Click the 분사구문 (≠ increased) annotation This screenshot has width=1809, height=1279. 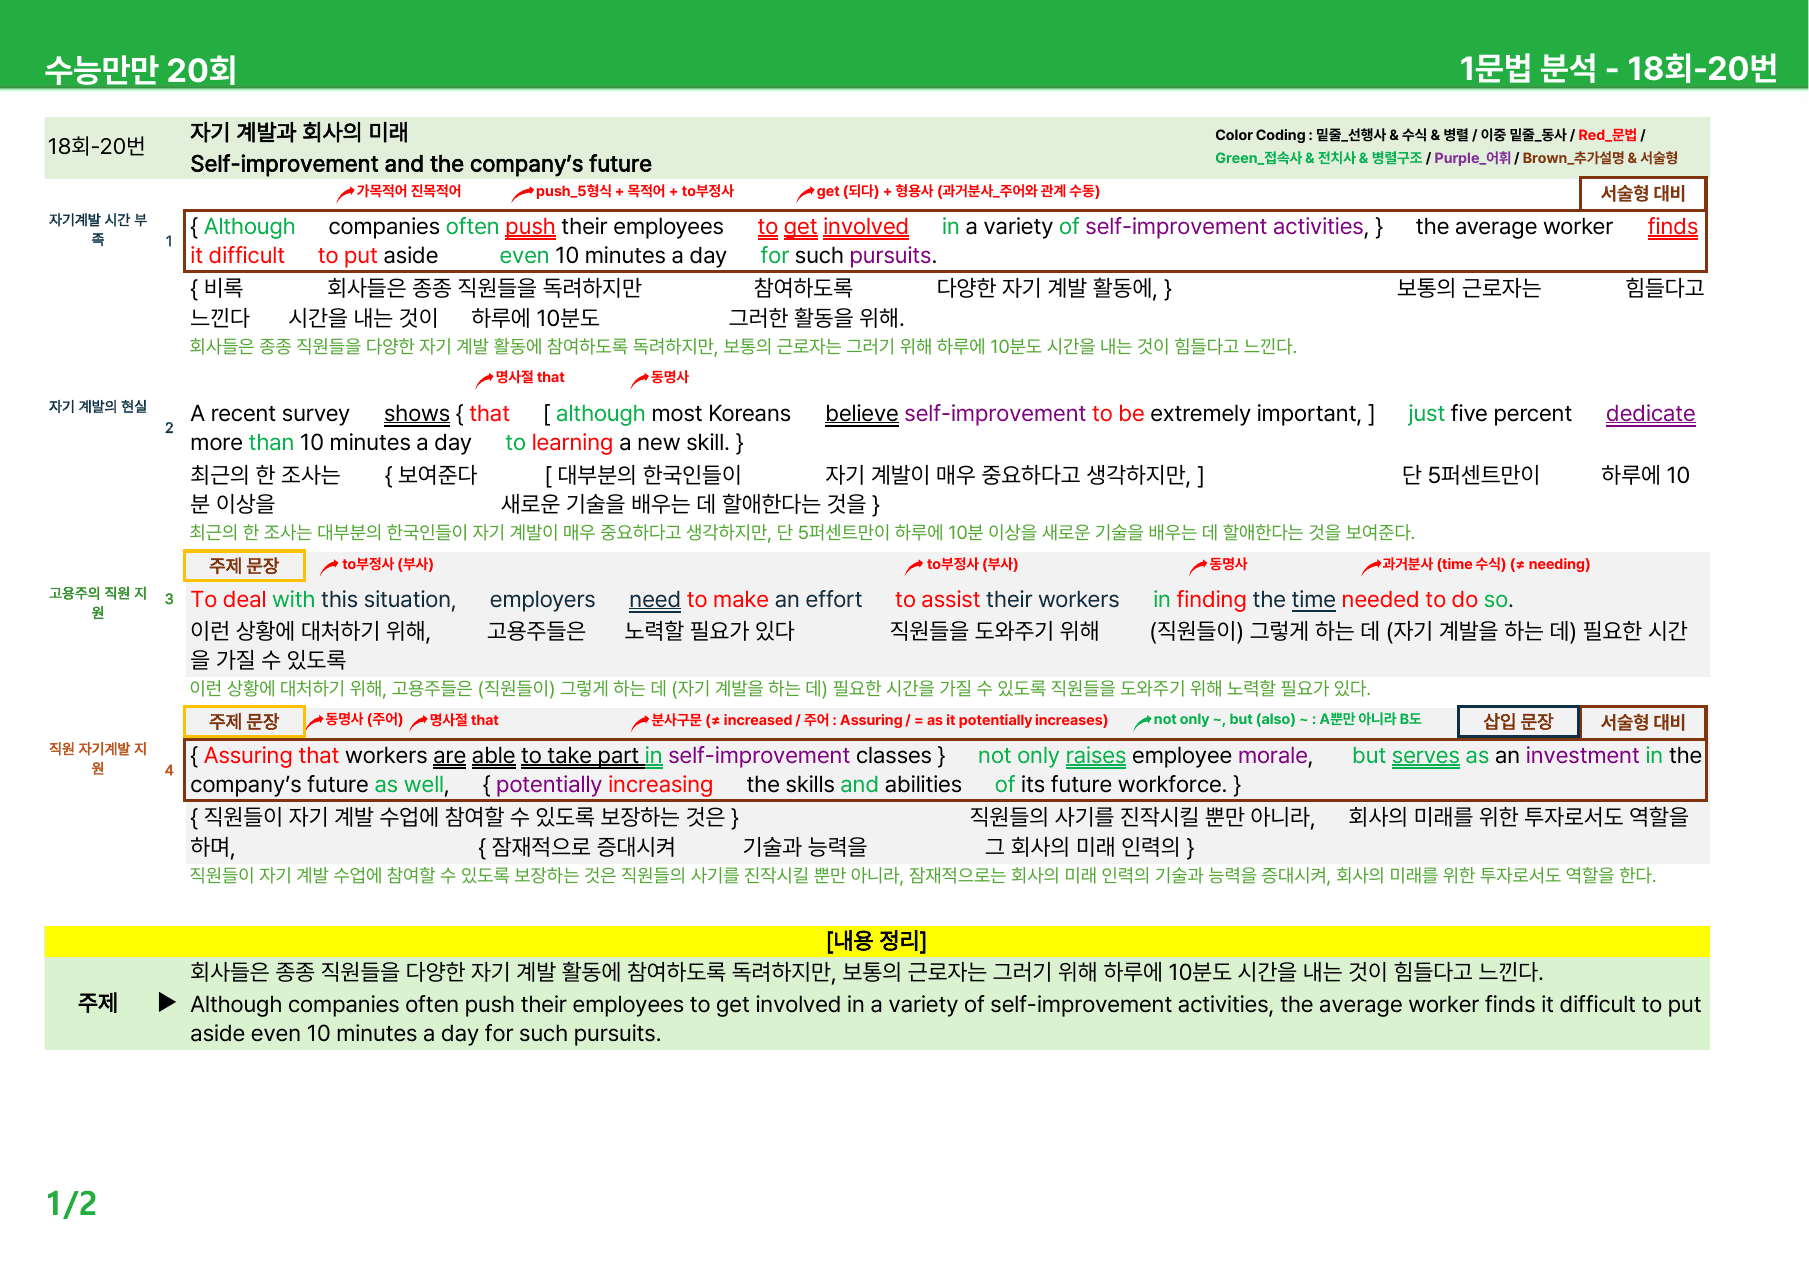(x=878, y=720)
